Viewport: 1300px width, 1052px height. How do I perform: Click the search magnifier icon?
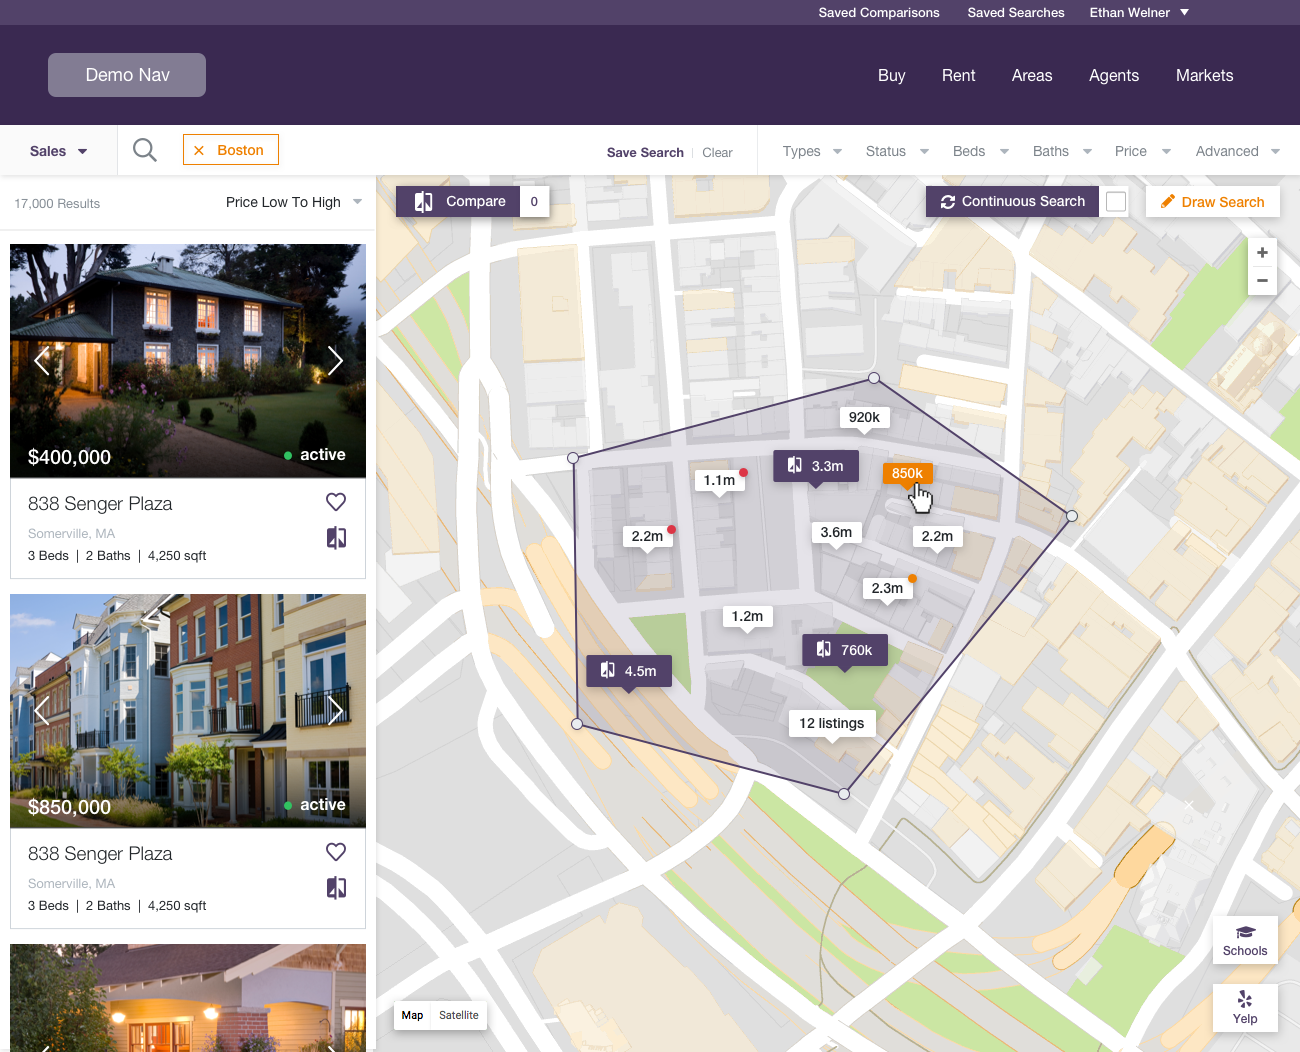[145, 151]
